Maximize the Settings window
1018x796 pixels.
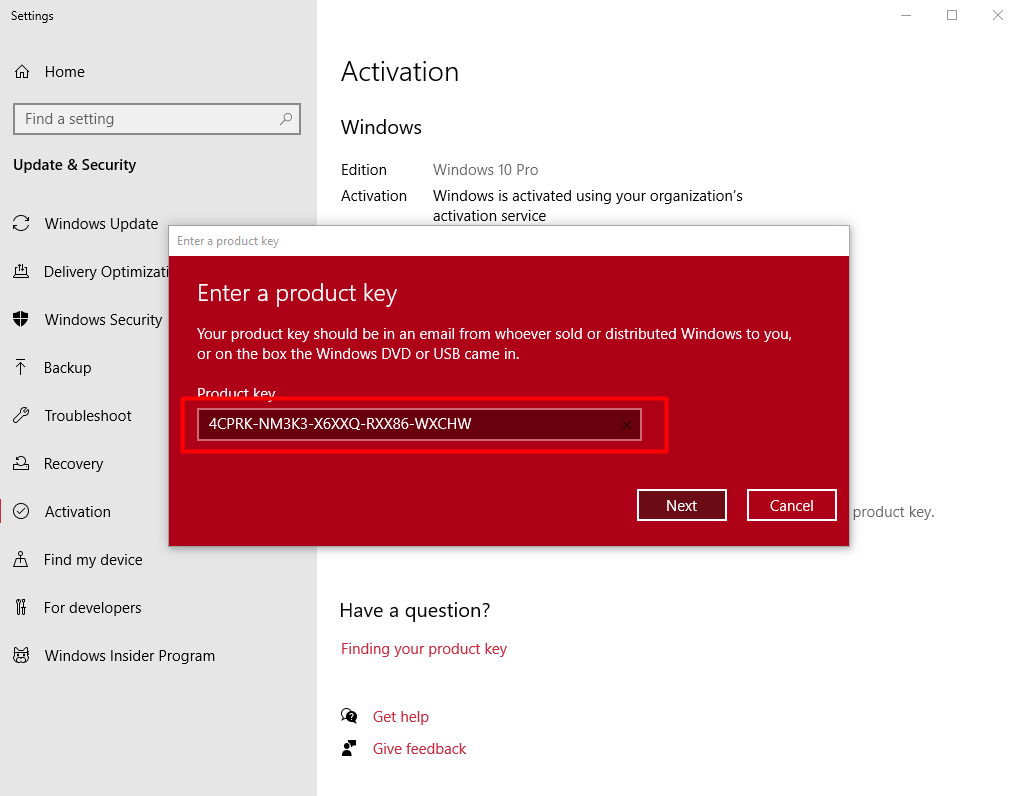952,16
